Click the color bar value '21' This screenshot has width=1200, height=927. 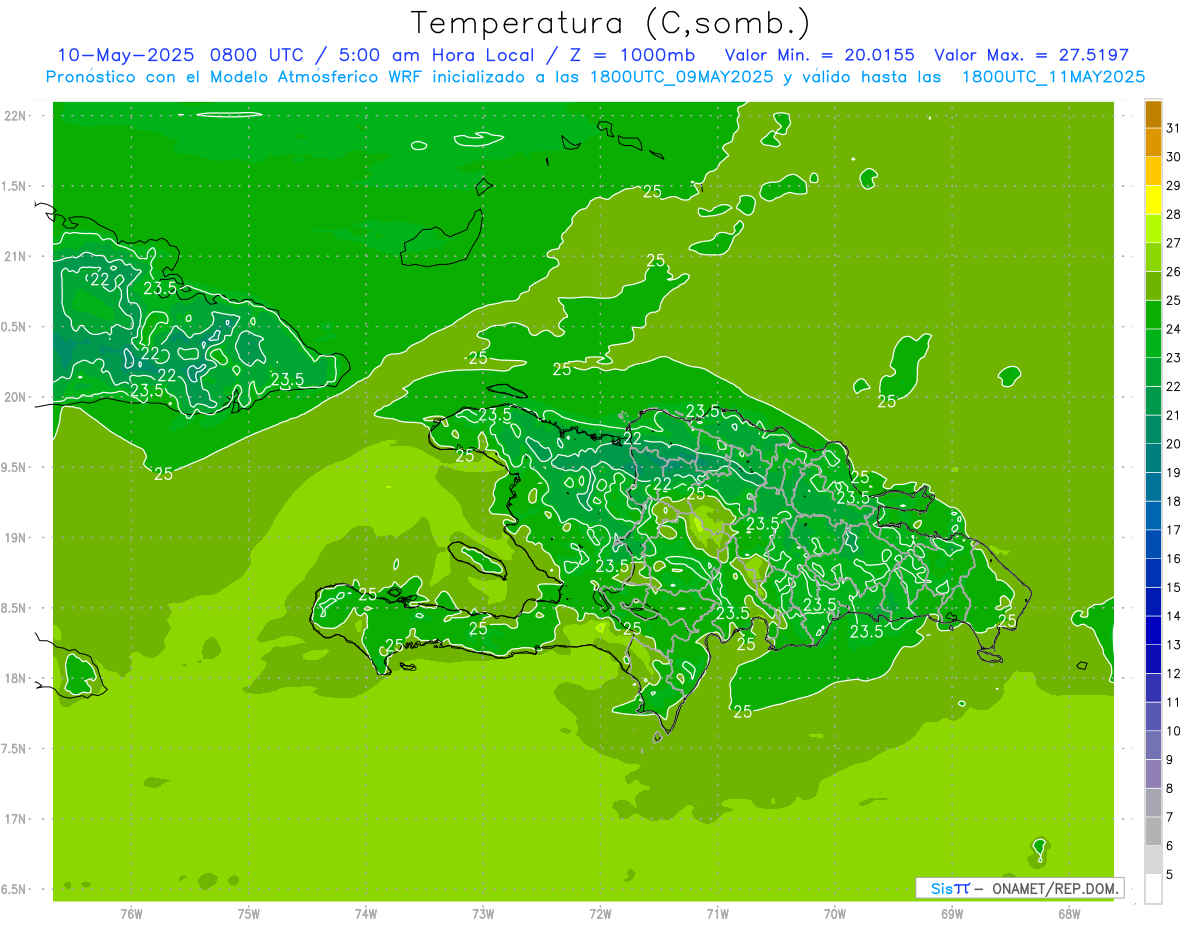pyautogui.click(x=1174, y=415)
